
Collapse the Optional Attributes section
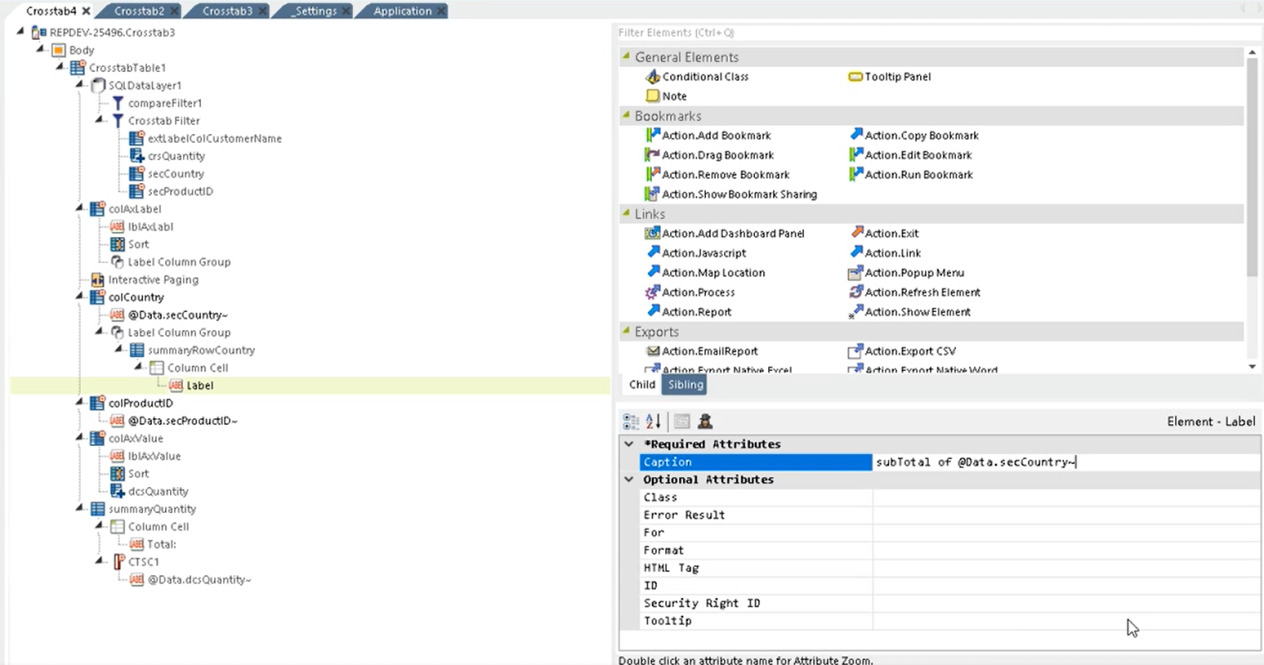click(x=629, y=480)
